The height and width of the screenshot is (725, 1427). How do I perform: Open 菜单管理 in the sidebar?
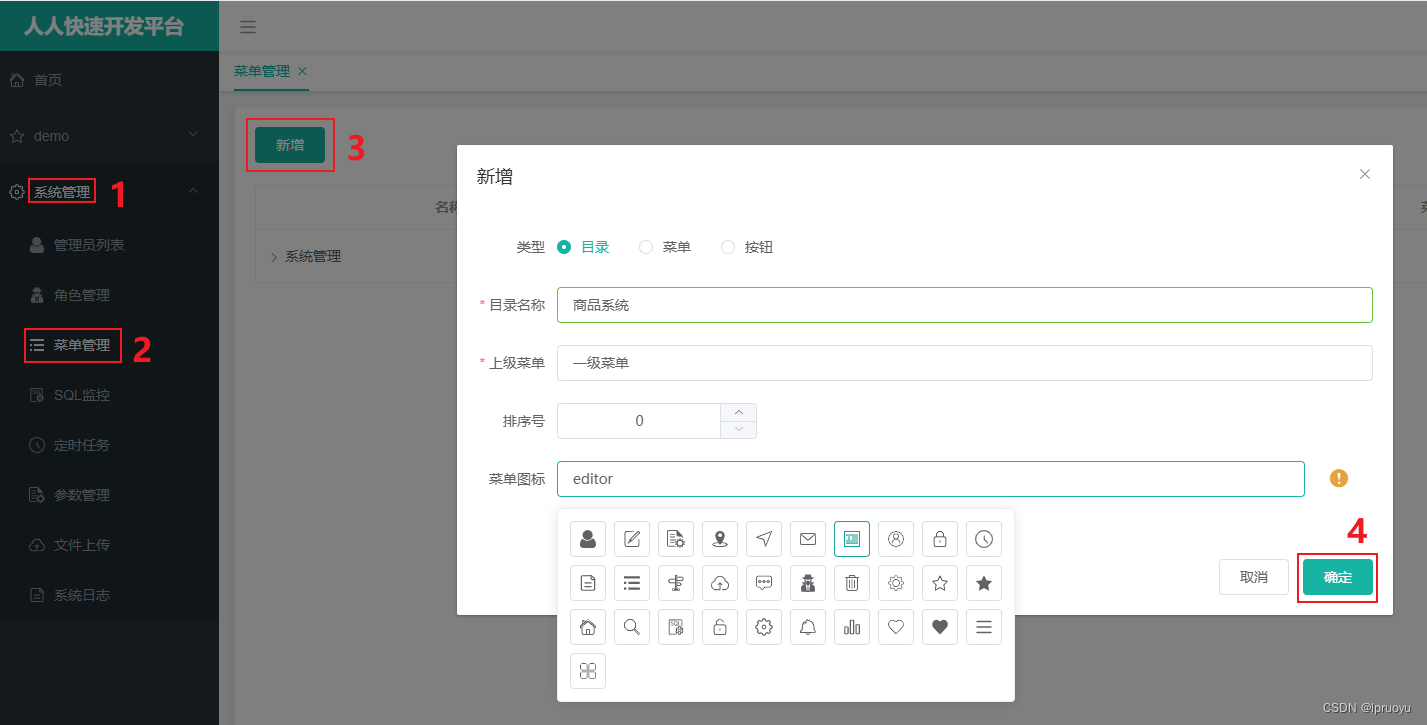[109, 345]
